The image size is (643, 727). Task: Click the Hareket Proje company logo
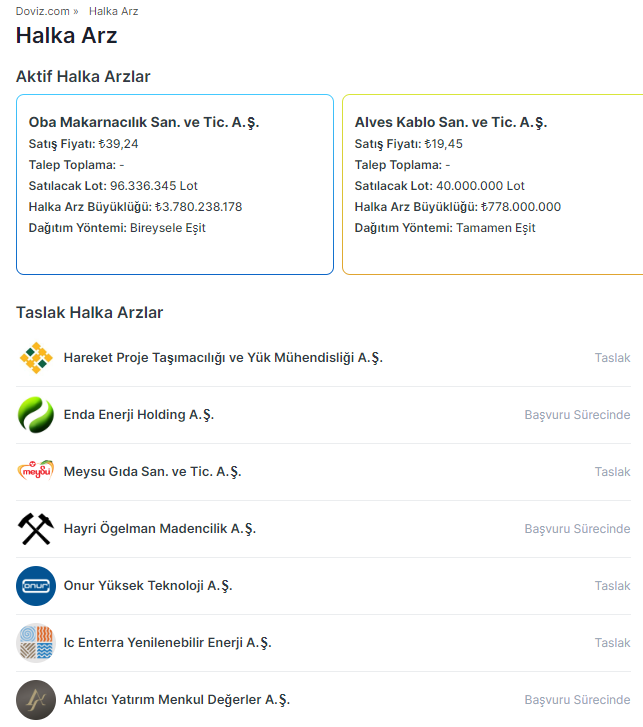tap(36, 358)
